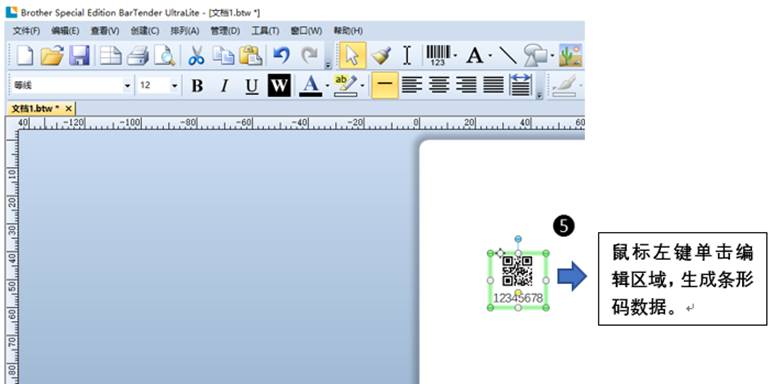Open the 文件(F) menu
This screenshot has width=774, height=384.
(x=26, y=31)
